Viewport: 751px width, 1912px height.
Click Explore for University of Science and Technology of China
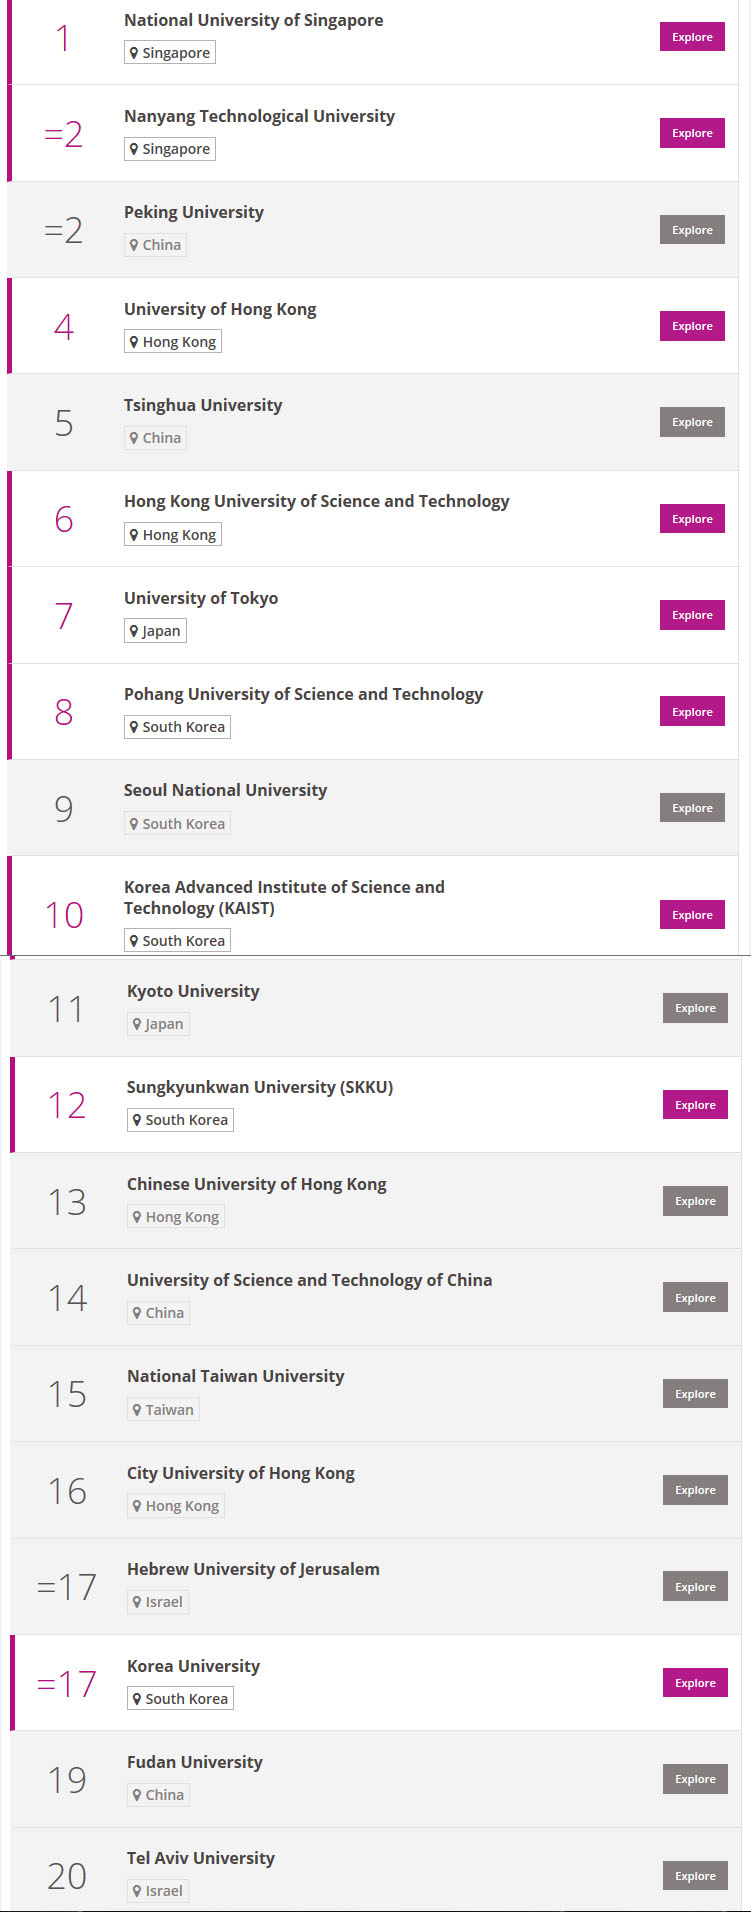pyautogui.click(x=695, y=1298)
